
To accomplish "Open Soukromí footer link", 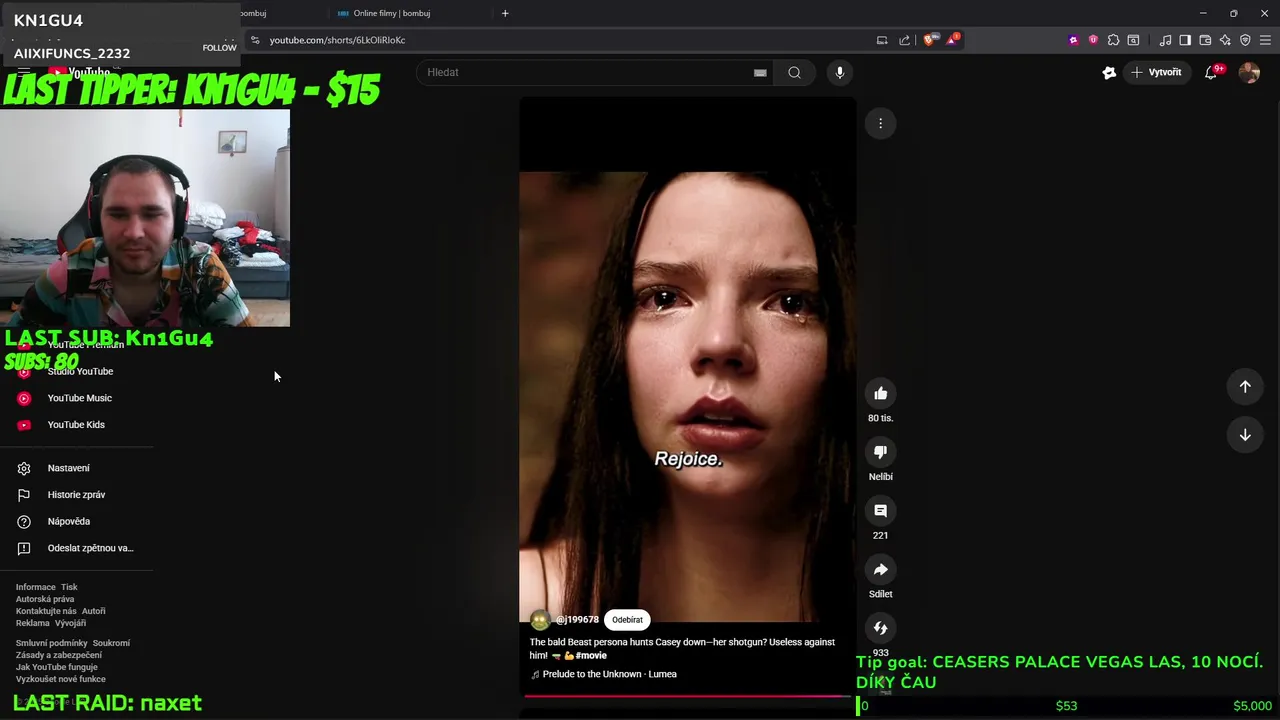I will [111, 643].
